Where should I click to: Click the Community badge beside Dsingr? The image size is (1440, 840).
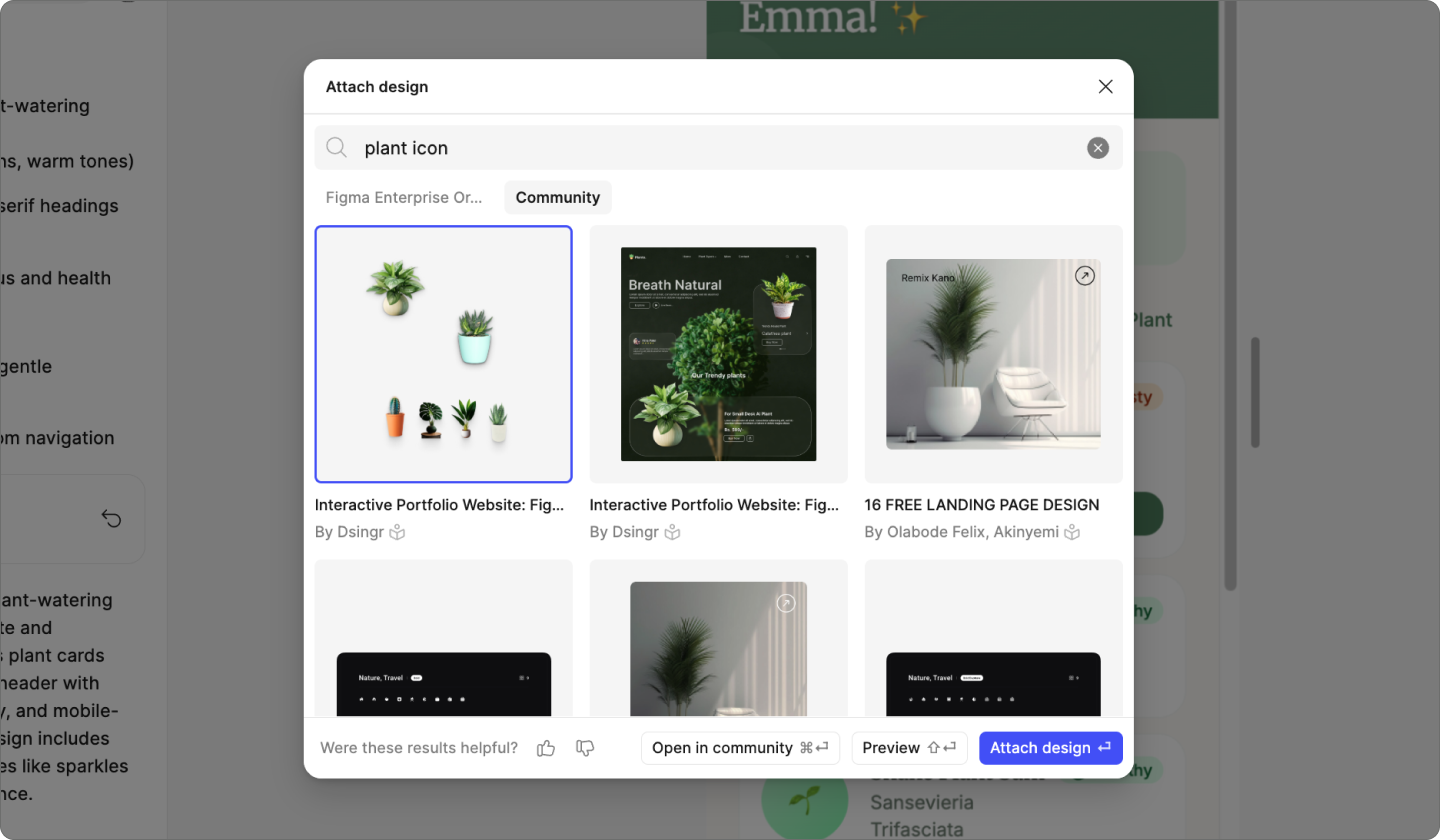397,532
